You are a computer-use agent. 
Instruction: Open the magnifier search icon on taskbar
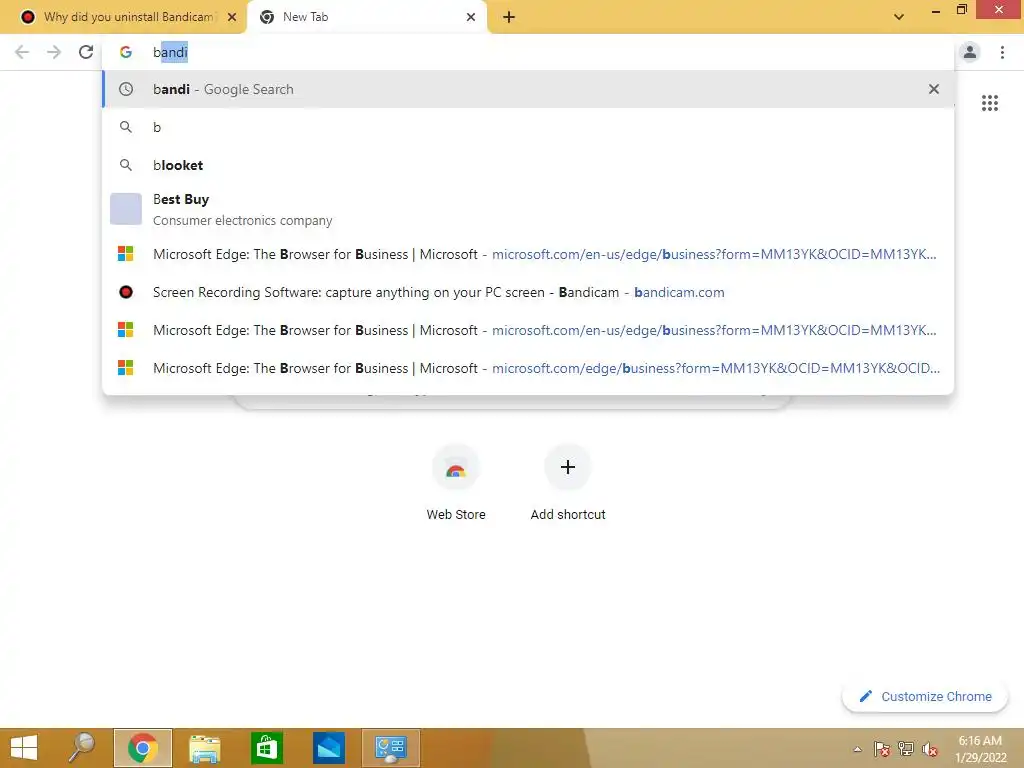(x=82, y=748)
